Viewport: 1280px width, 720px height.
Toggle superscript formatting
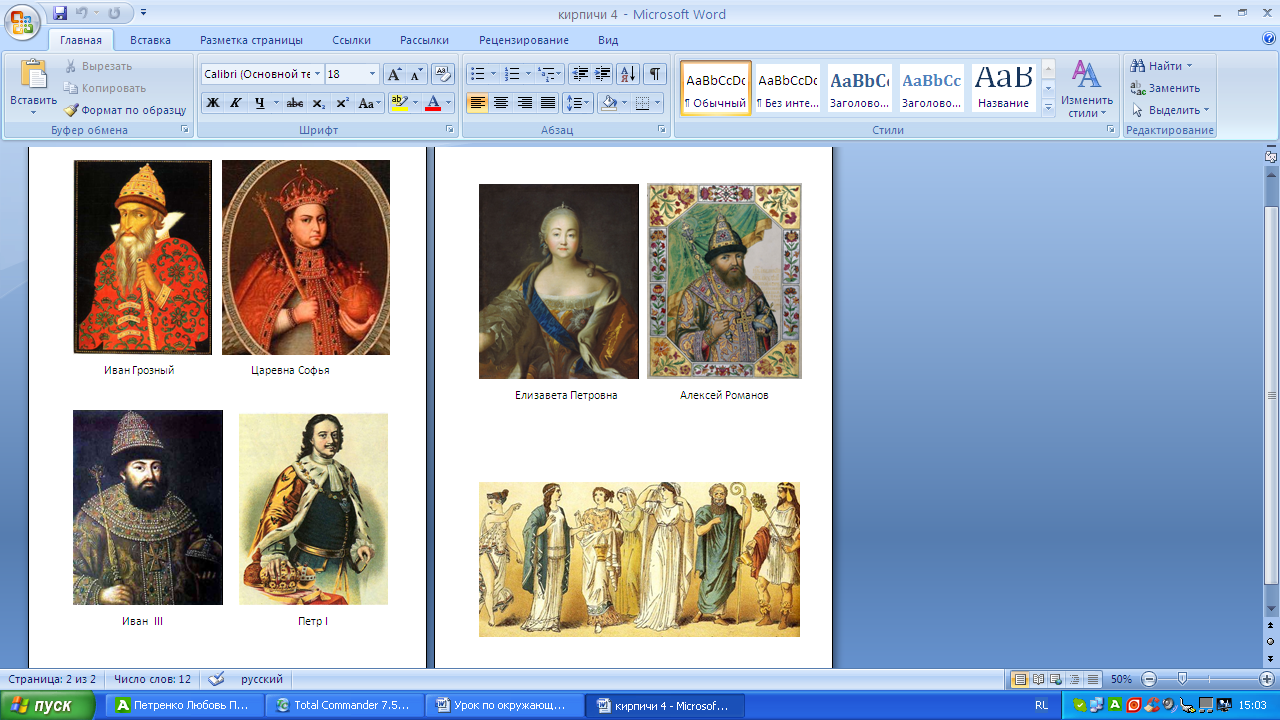[342, 103]
